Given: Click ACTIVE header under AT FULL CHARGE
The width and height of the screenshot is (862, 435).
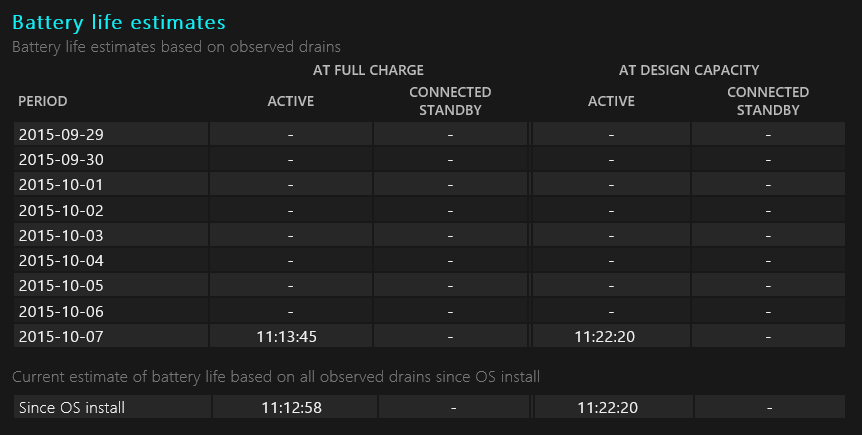Looking at the screenshot, I should 290,101.
